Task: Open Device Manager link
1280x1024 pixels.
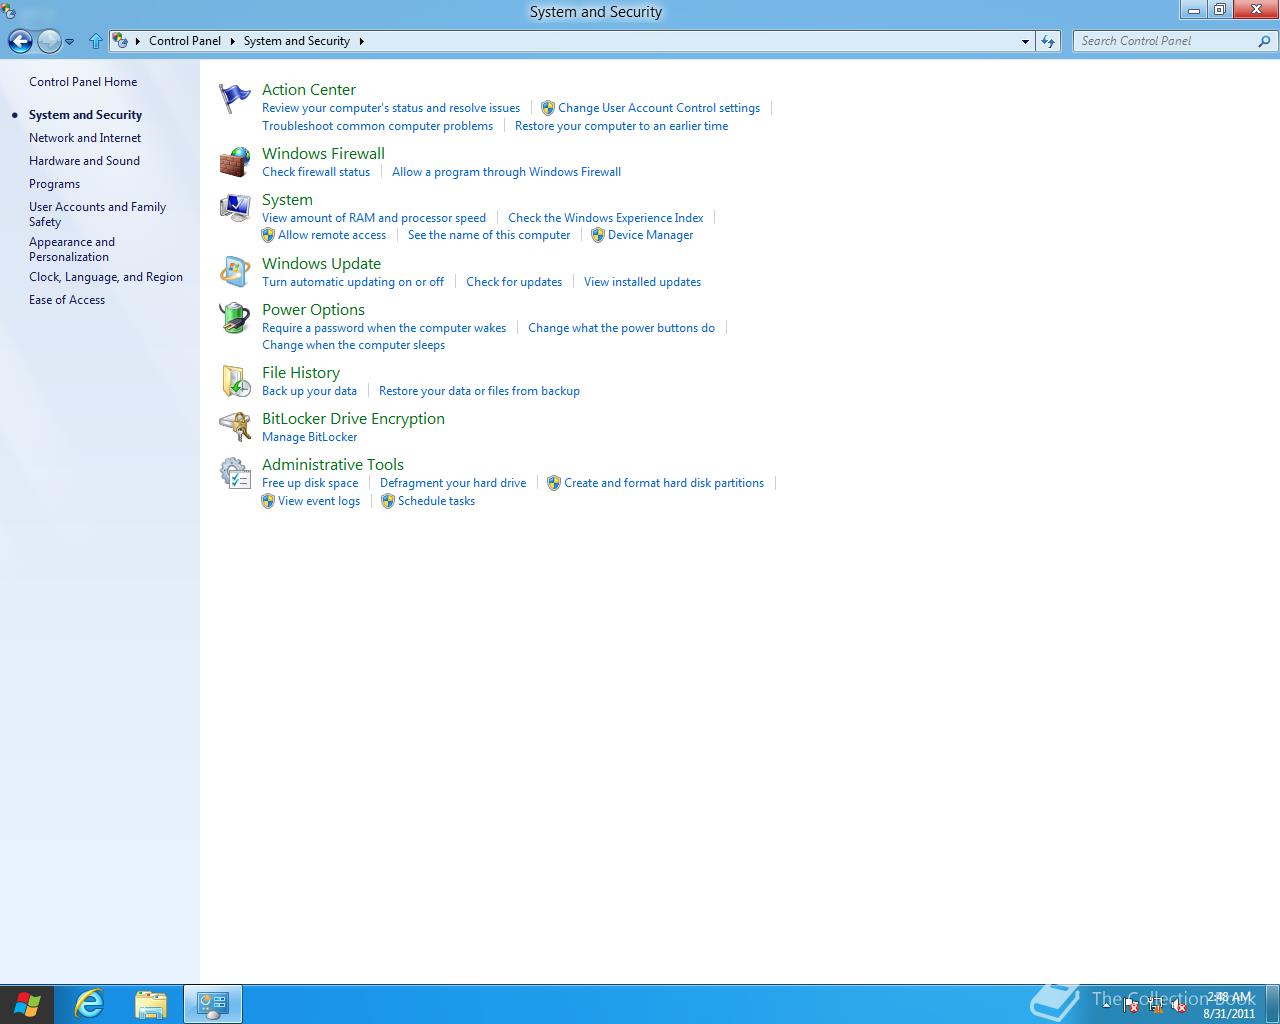Action: coord(650,235)
